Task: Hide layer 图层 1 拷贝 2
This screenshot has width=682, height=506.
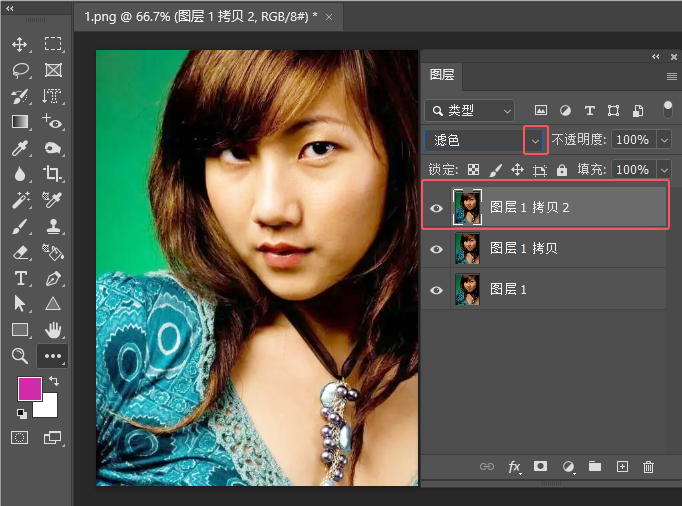Action: (x=436, y=208)
